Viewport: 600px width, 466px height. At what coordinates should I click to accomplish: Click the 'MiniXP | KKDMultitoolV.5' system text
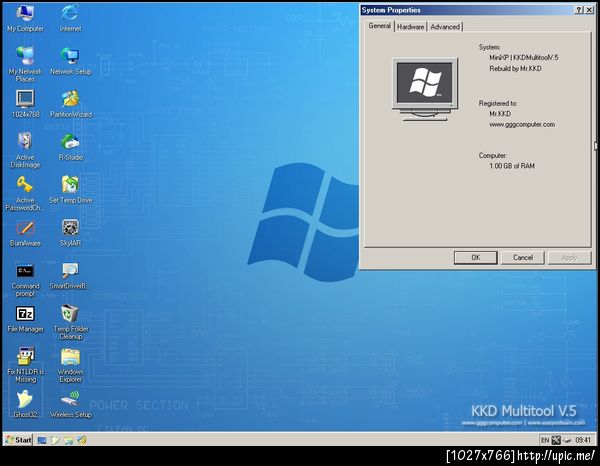(x=523, y=57)
